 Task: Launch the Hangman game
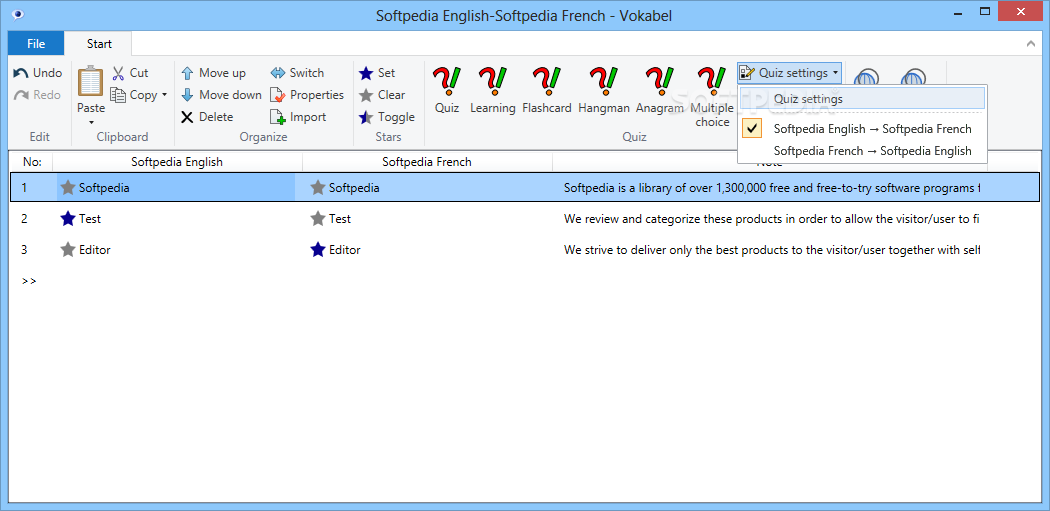pyautogui.click(x=604, y=90)
